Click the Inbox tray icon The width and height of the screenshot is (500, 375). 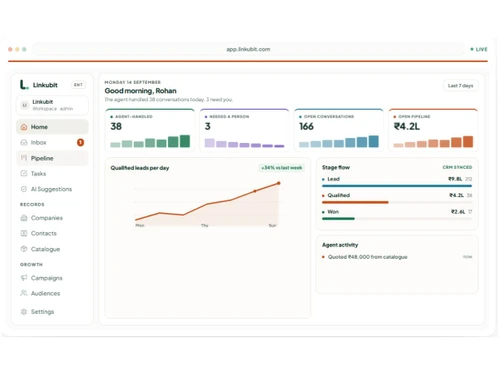(x=24, y=142)
